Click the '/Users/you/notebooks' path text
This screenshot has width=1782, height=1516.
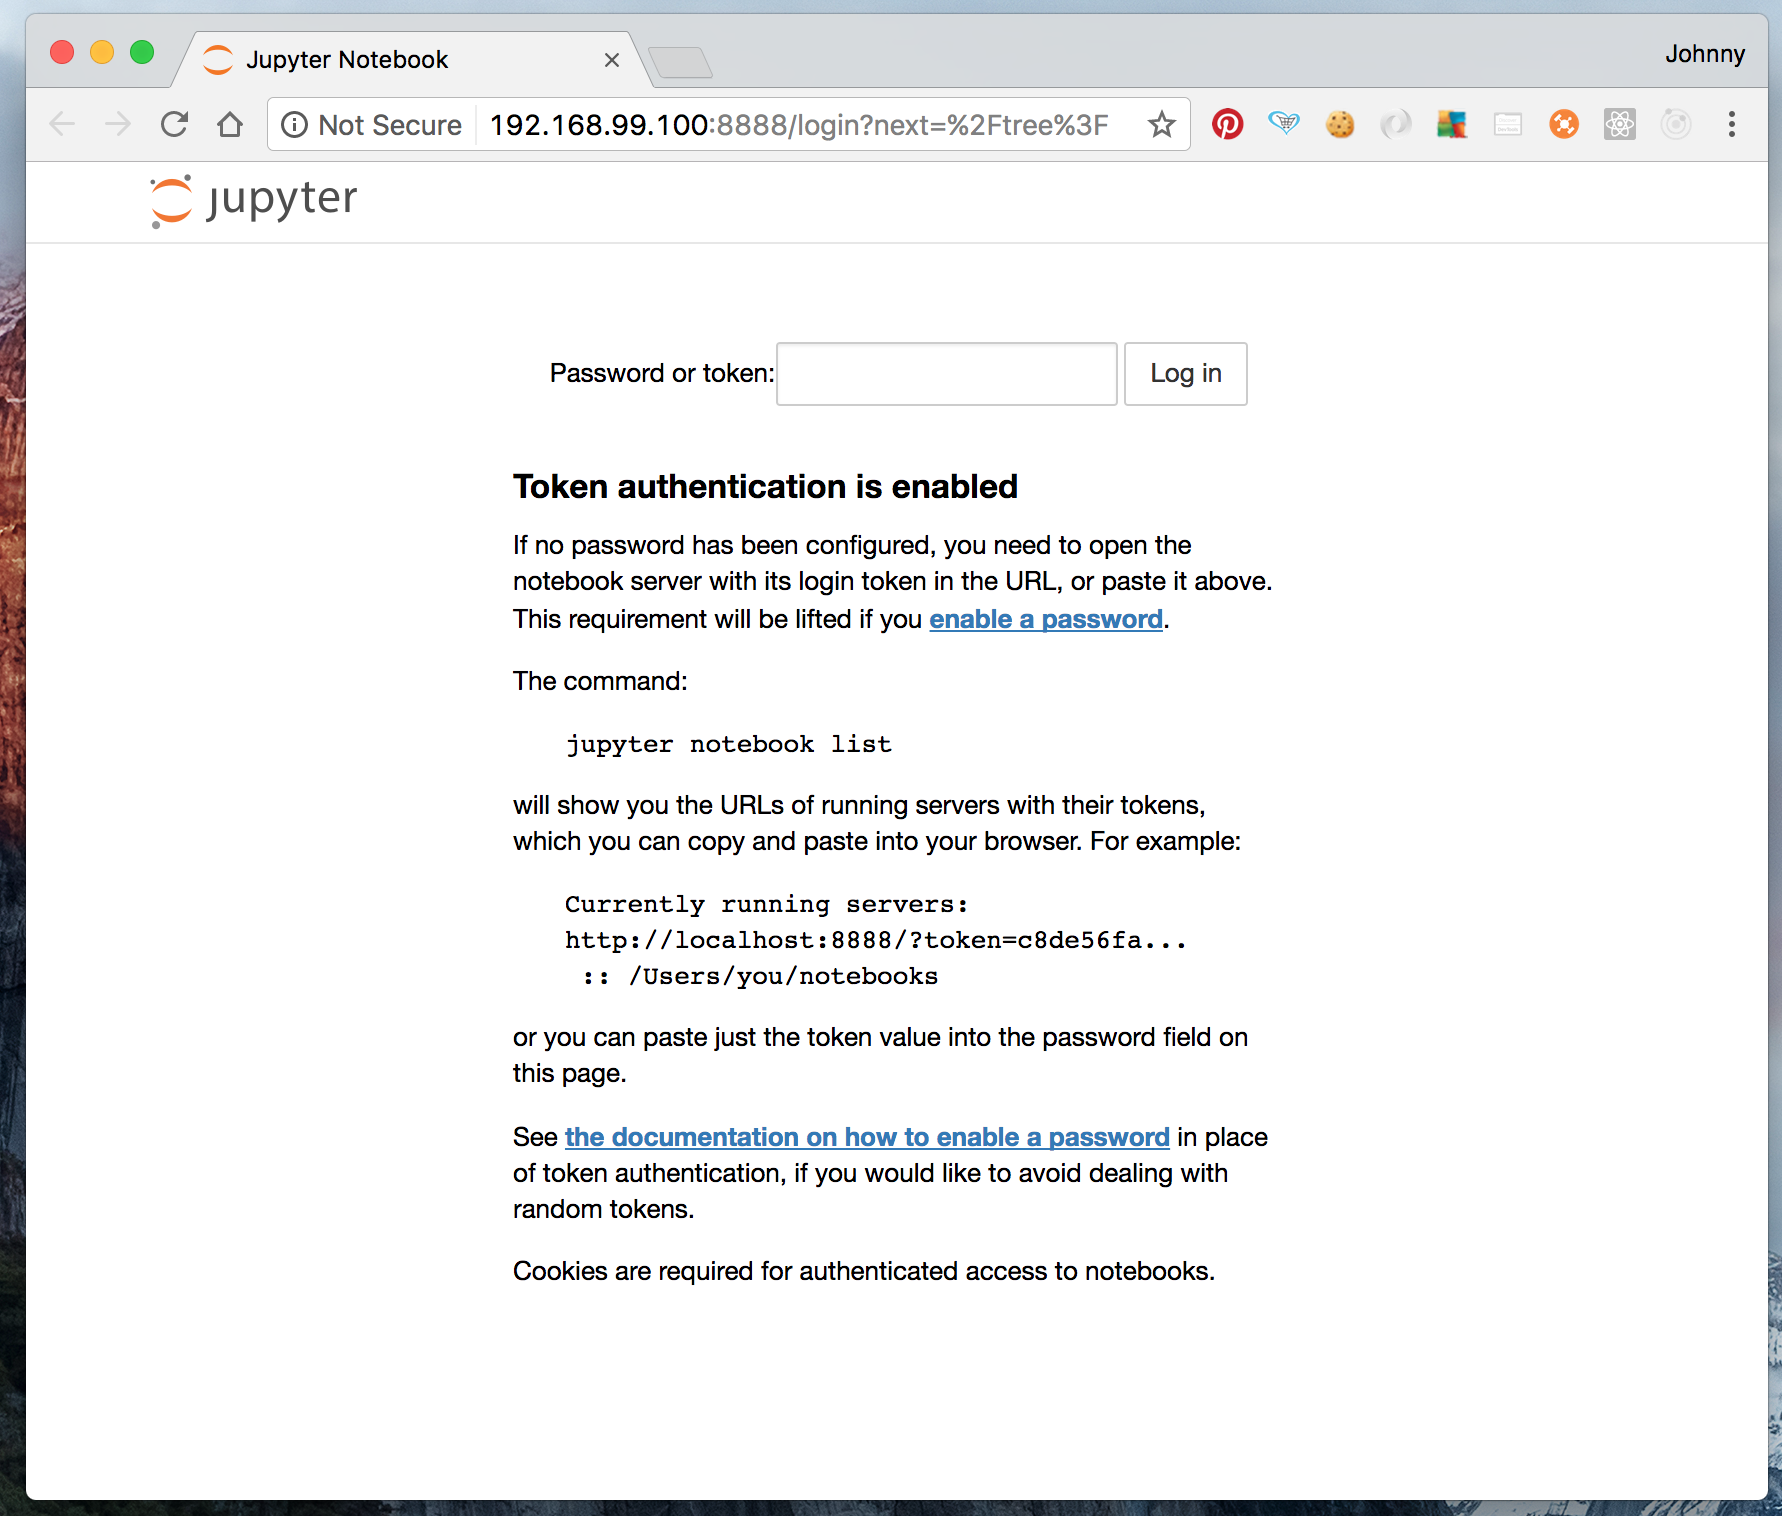point(784,976)
